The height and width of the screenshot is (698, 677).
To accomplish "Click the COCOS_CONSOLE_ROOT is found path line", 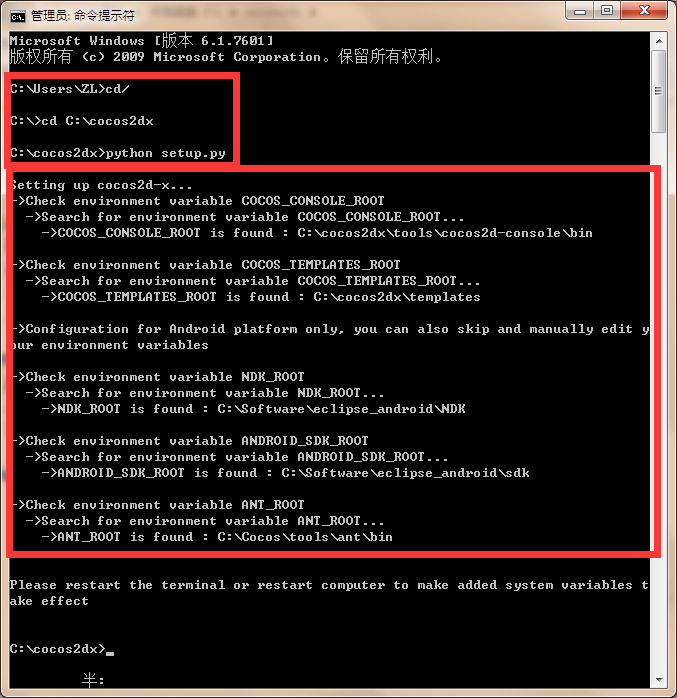I will click(x=317, y=233).
